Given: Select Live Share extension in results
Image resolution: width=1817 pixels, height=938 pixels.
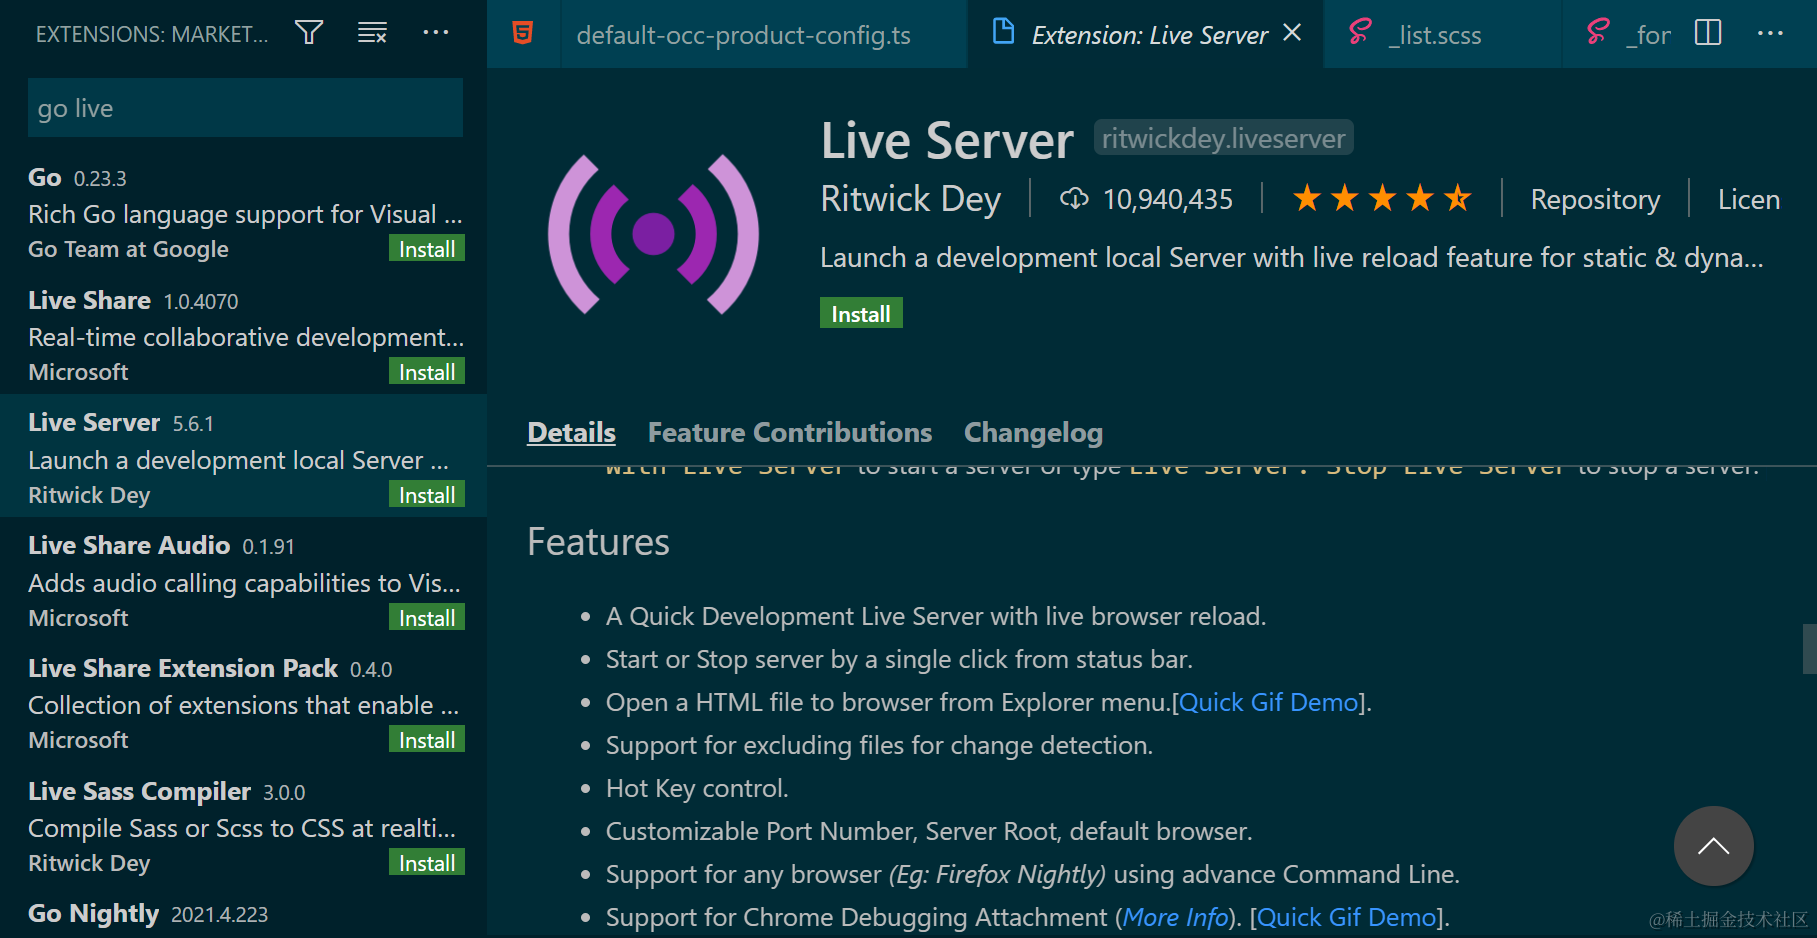Looking at the screenshot, I should [243, 334].
